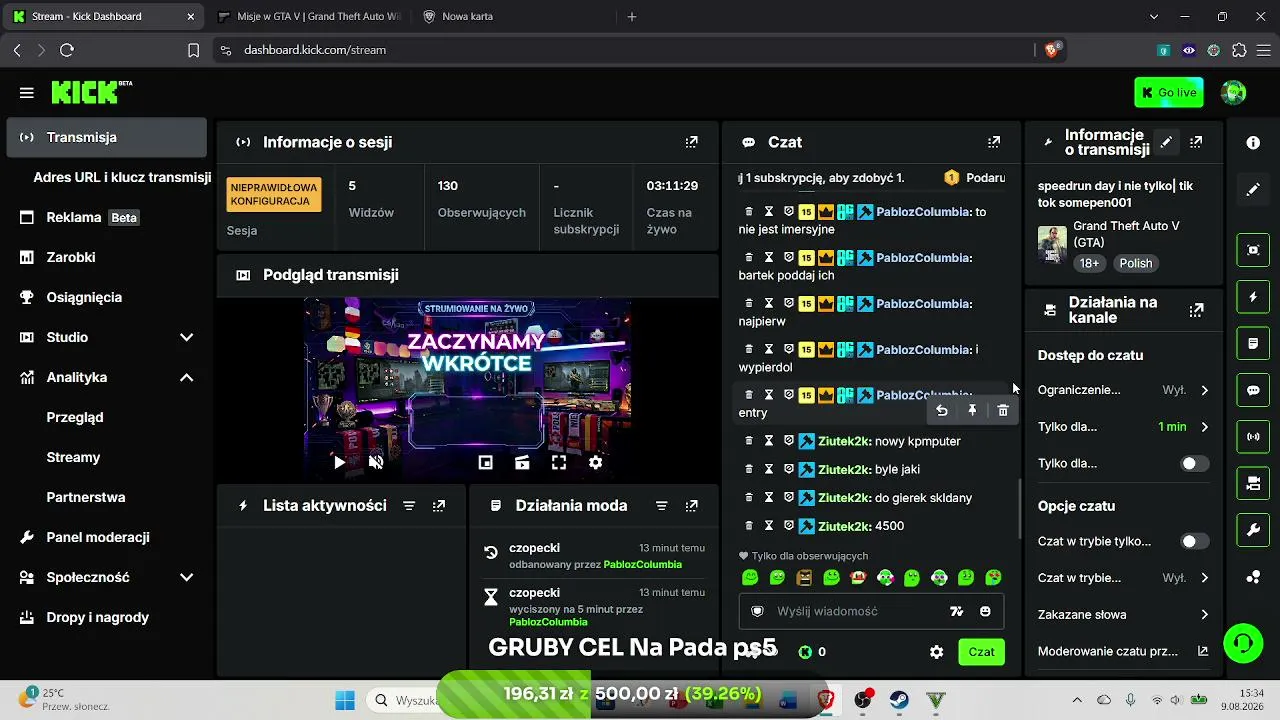Viewport: 1280px width, 720px height.
Task: Pin the "entry" chat message
Action: point(972,410)
